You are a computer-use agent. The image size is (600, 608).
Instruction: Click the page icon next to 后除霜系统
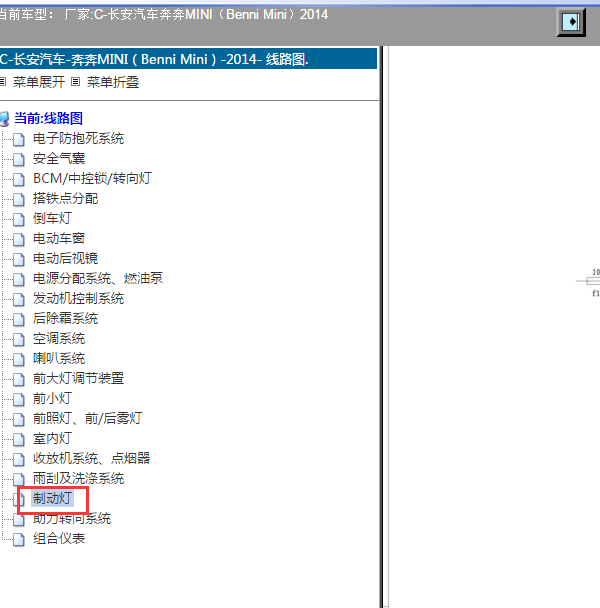pos(18,319)
